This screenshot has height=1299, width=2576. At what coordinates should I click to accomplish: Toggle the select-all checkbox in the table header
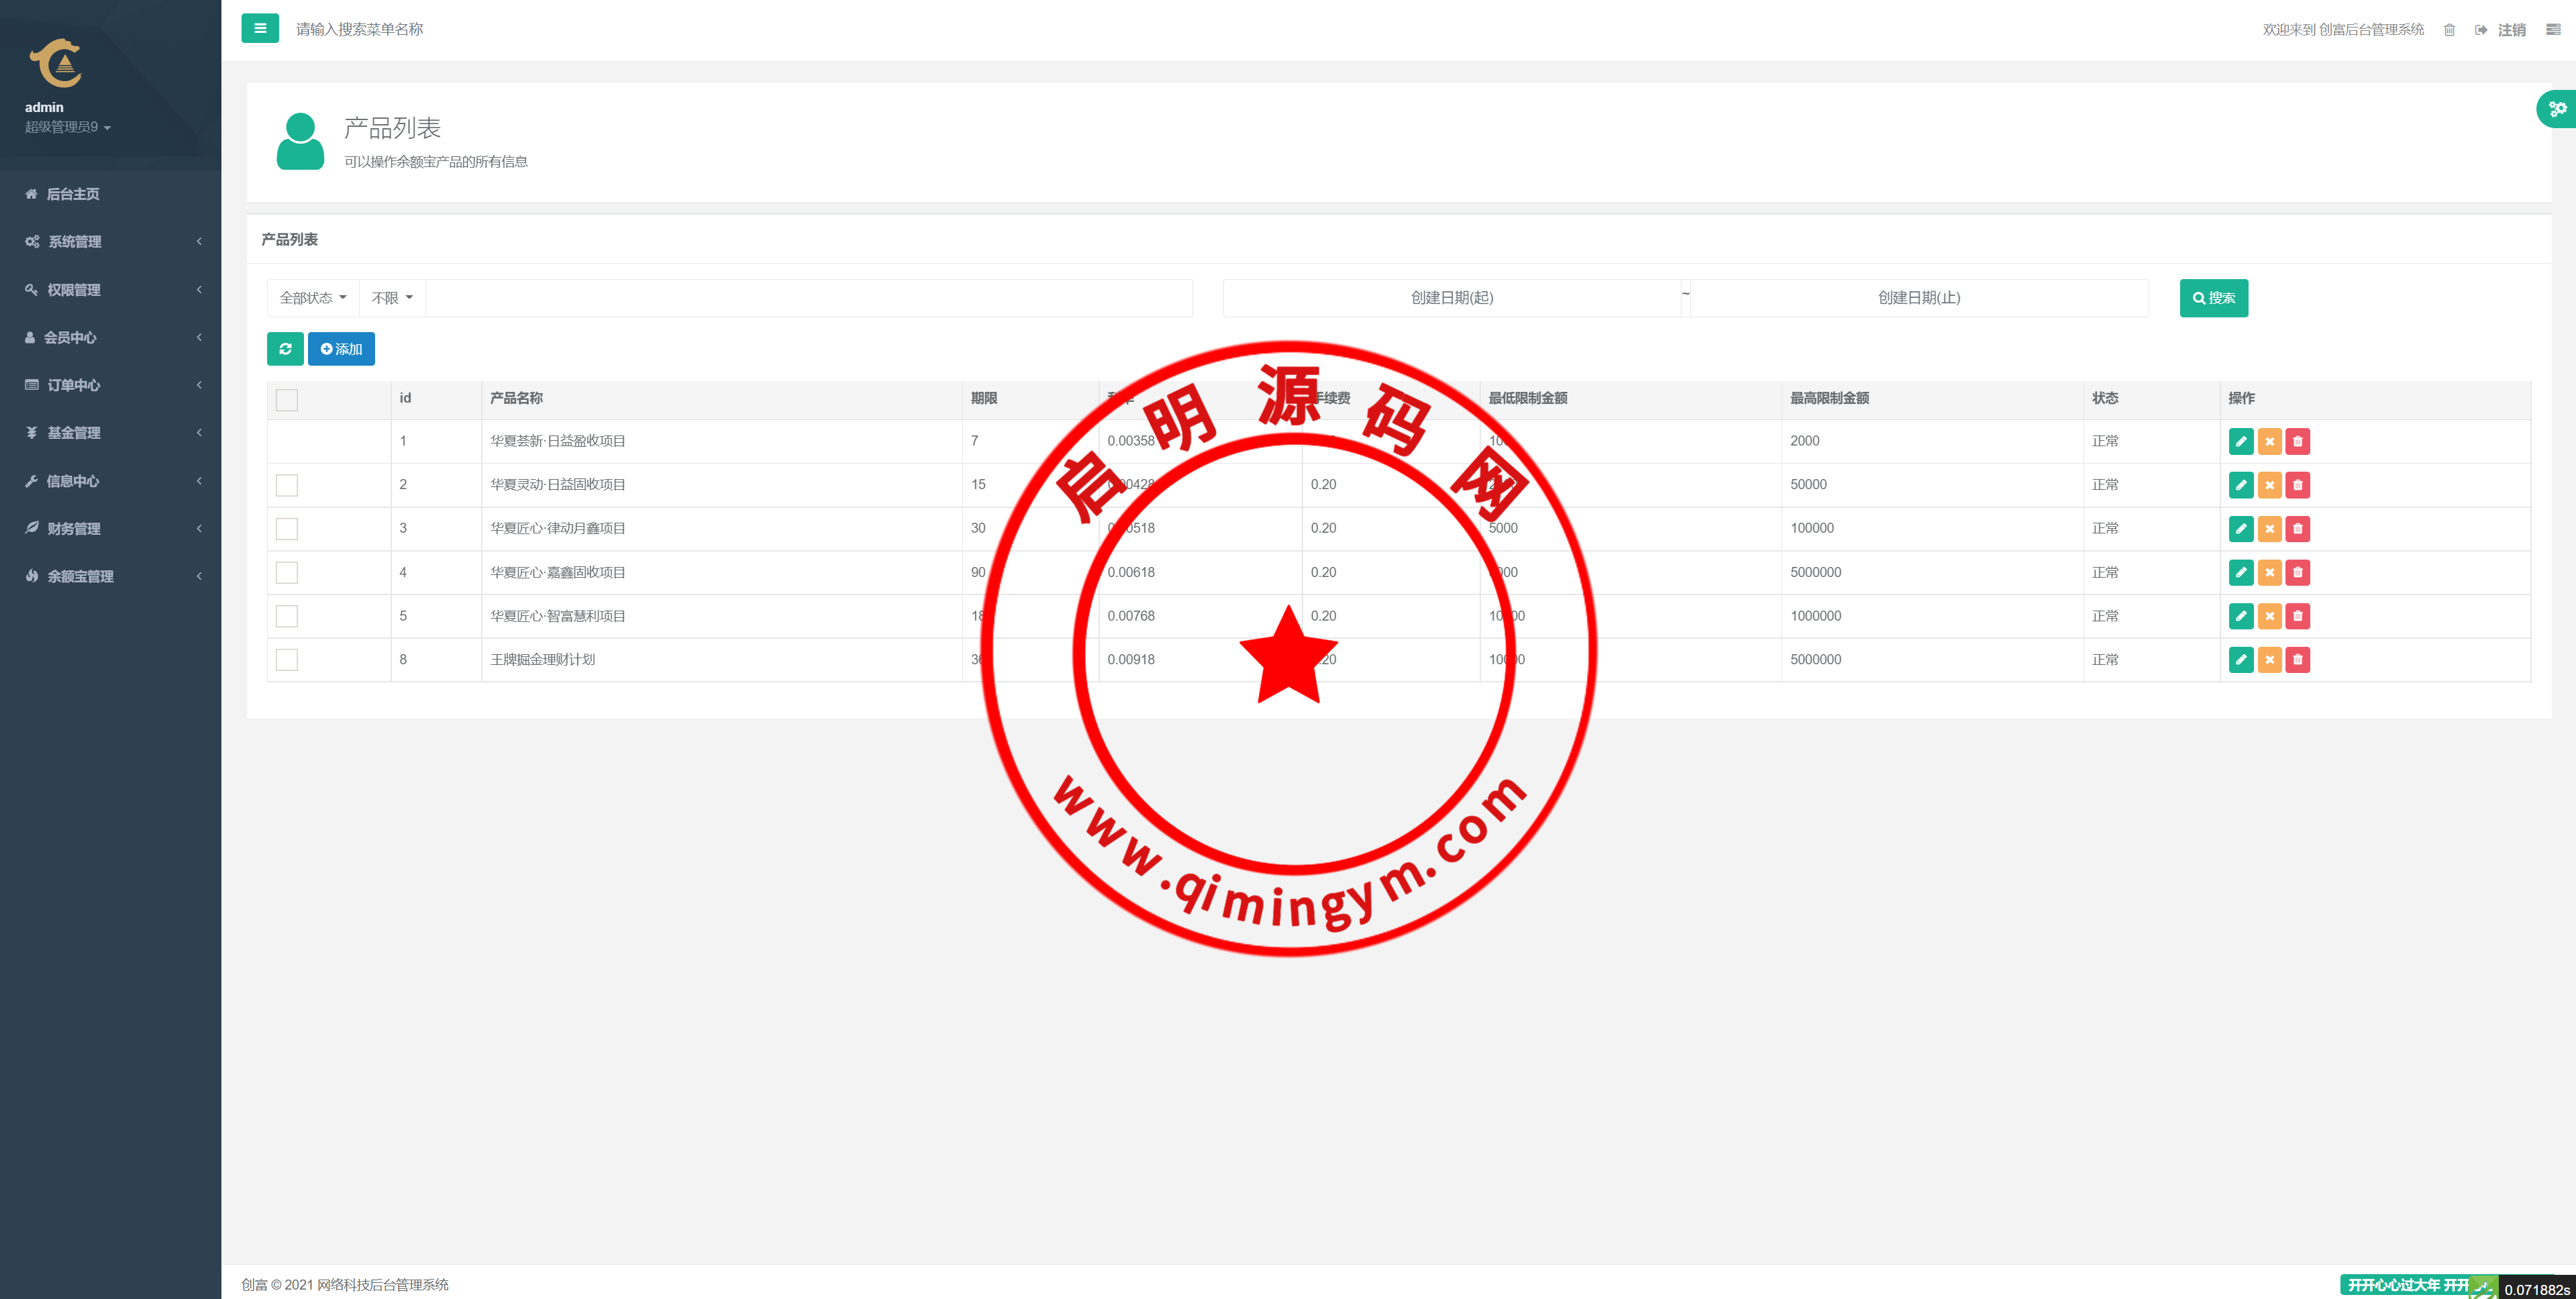(x=287, y=400)
